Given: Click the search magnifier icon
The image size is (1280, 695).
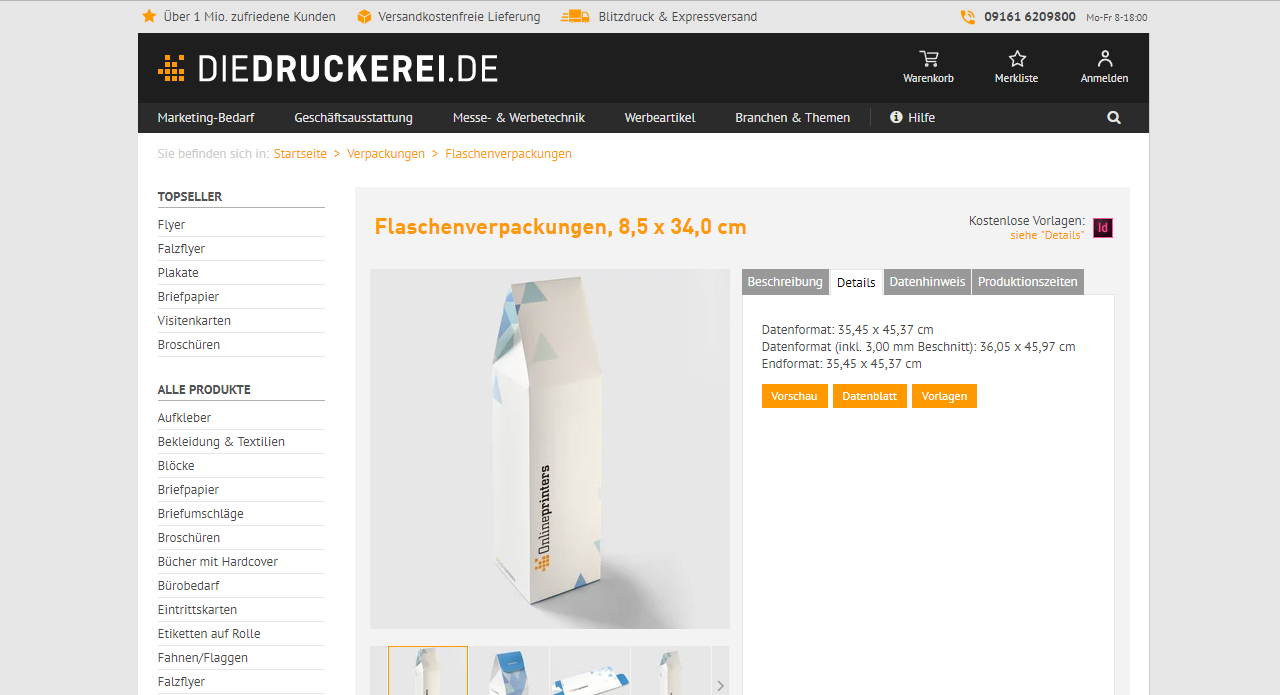Looking at the screenshot, I should pos(1114,118).
